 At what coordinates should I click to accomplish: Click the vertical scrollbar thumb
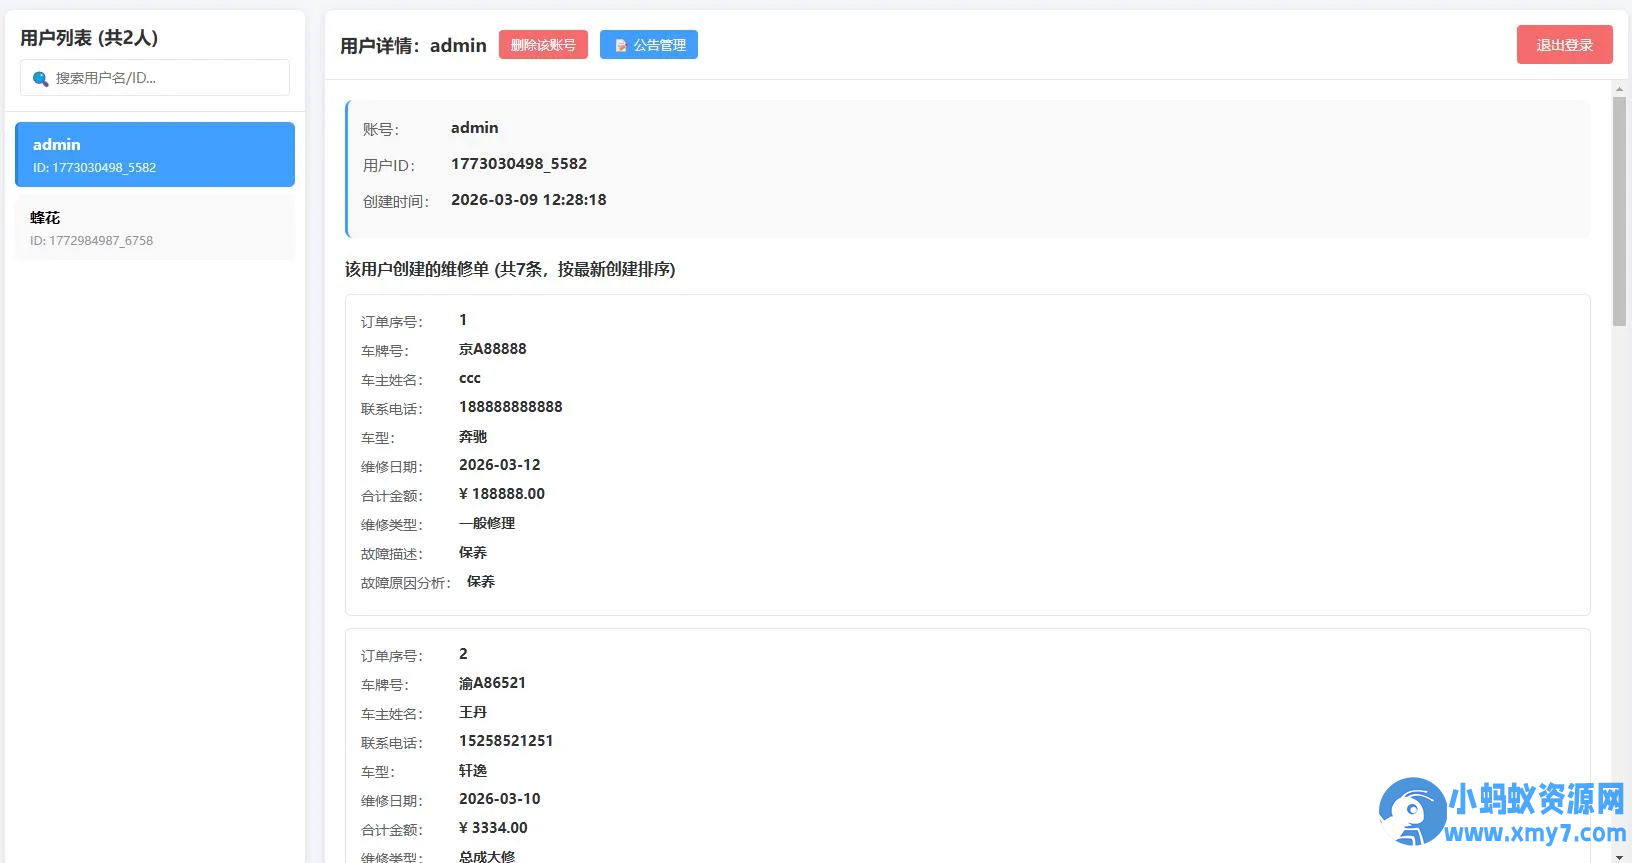pos(1619,211)
